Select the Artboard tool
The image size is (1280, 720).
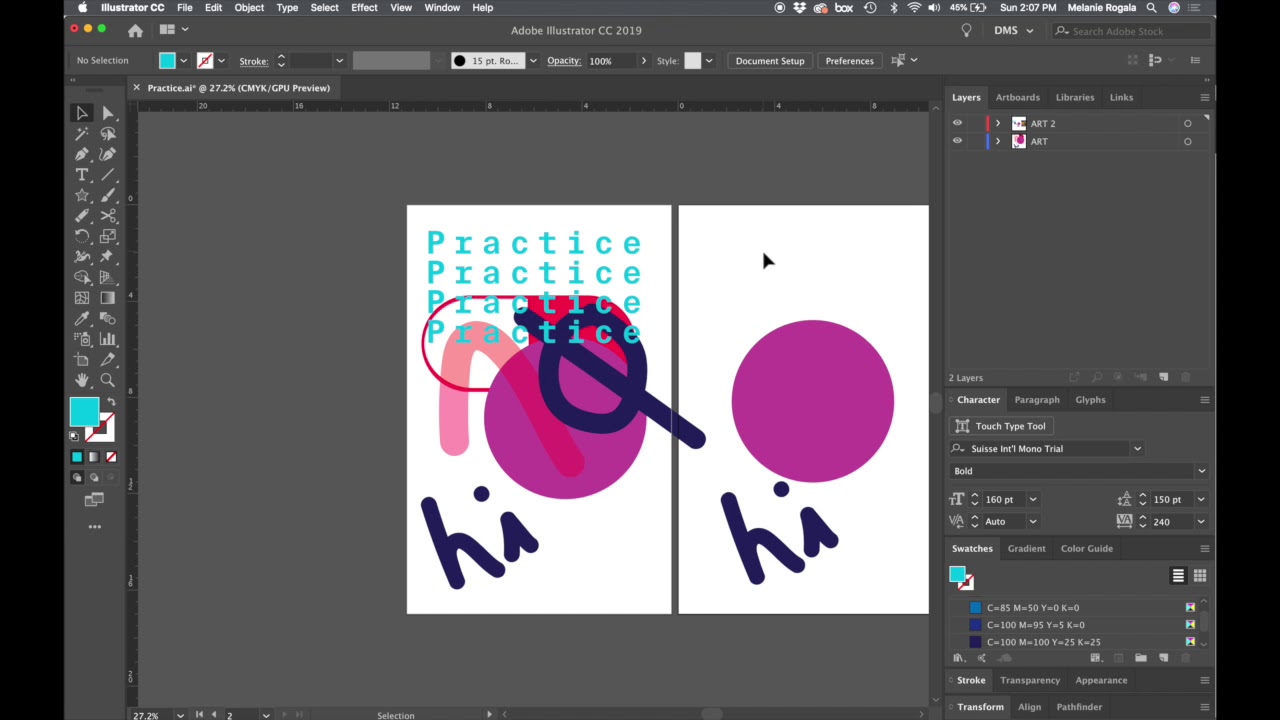(82, 359)
